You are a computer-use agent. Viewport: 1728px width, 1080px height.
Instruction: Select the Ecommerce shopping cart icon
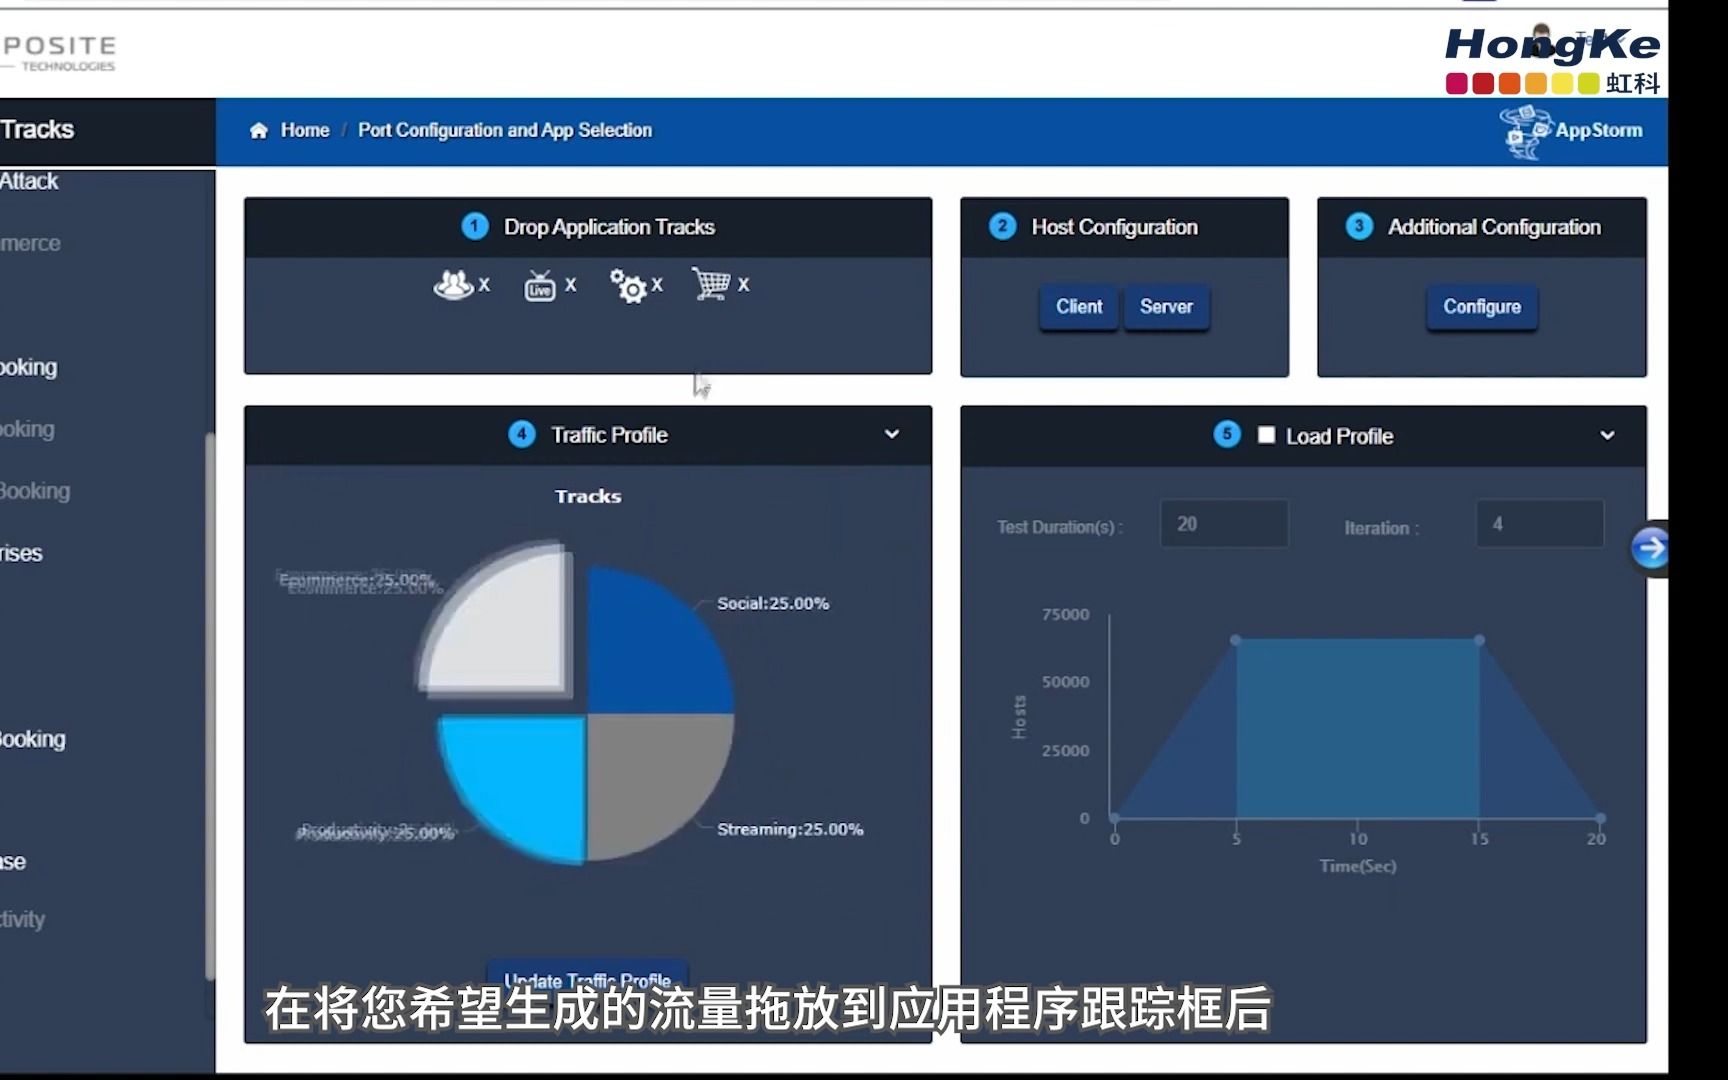point(714,285)
